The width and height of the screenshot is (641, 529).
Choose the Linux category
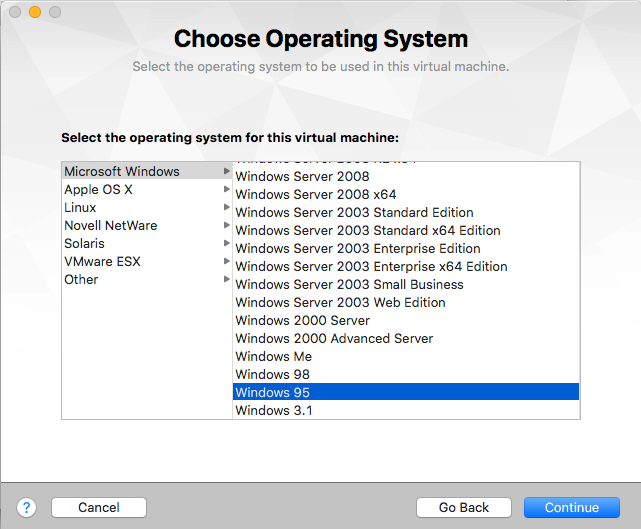[x=80, y=207]
